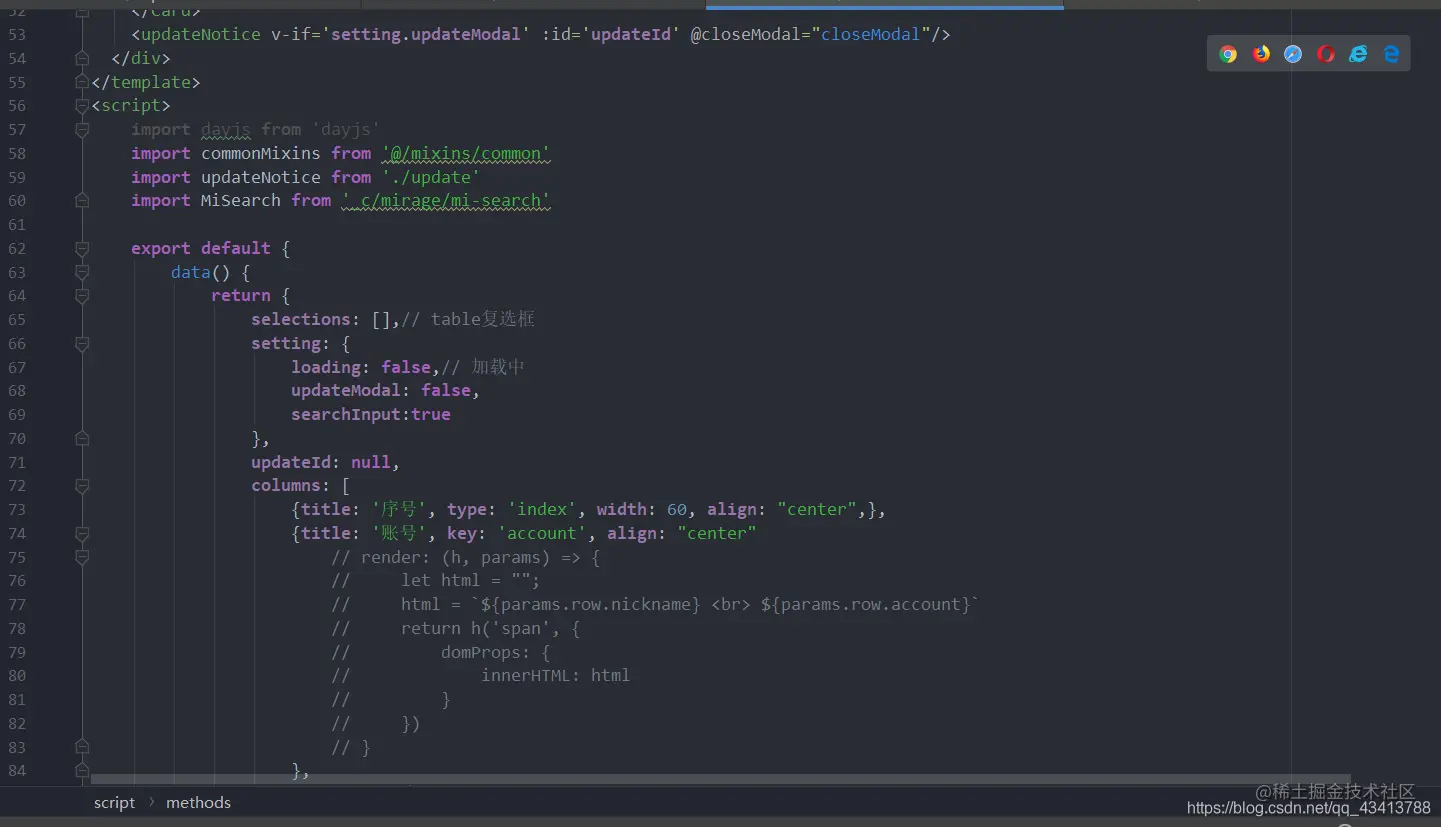The width and height of the screenshot is (1441, 827).
Task: Click the closing </template> tag
Action: (x=146, y=82)
